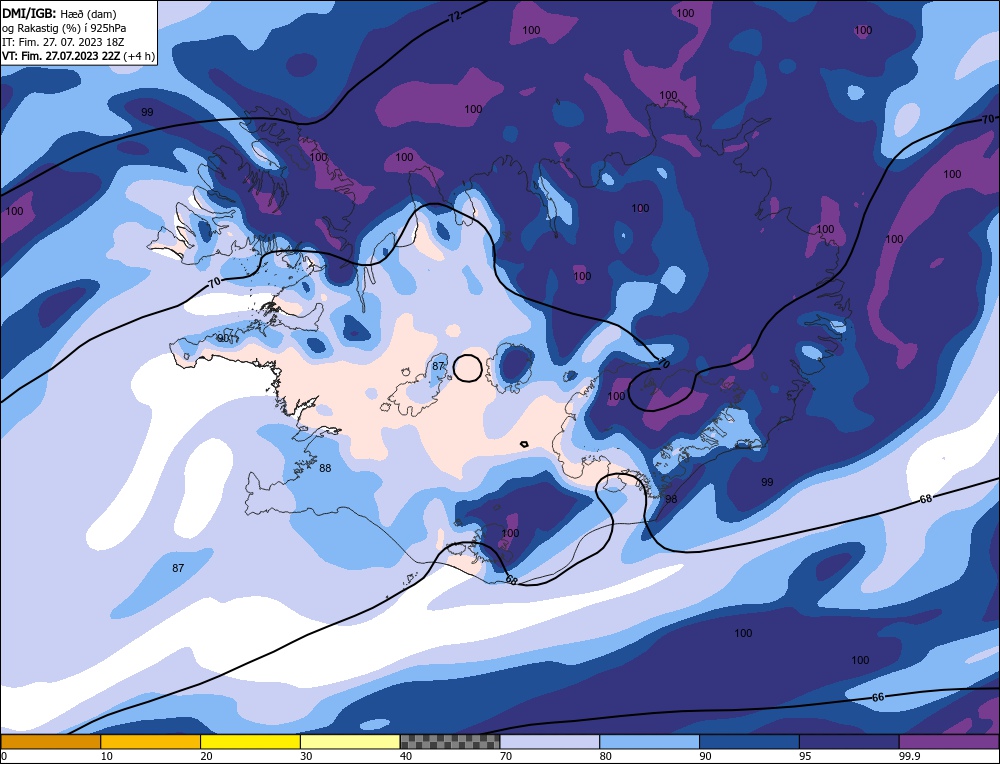Click the '88' humidity value on the map
This screenshot has width=1000, height=764.
point(325,468)
